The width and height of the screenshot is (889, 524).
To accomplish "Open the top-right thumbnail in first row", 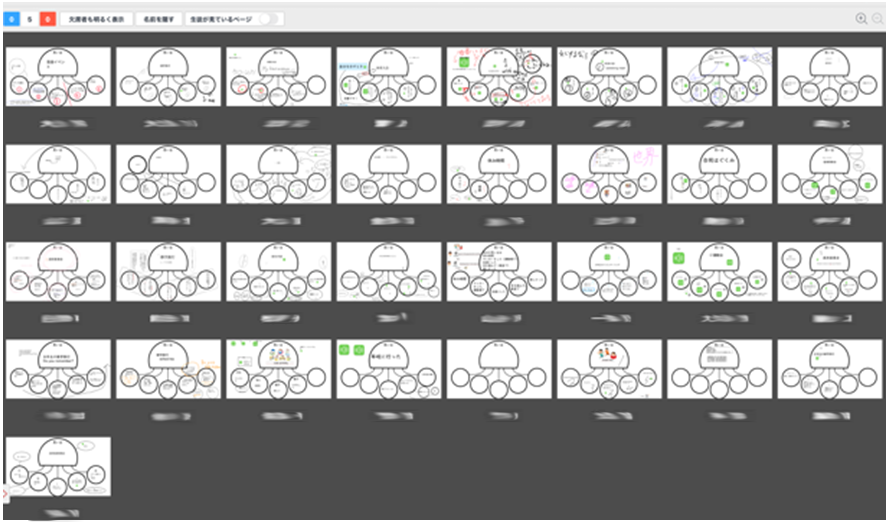I will [830, 77].
